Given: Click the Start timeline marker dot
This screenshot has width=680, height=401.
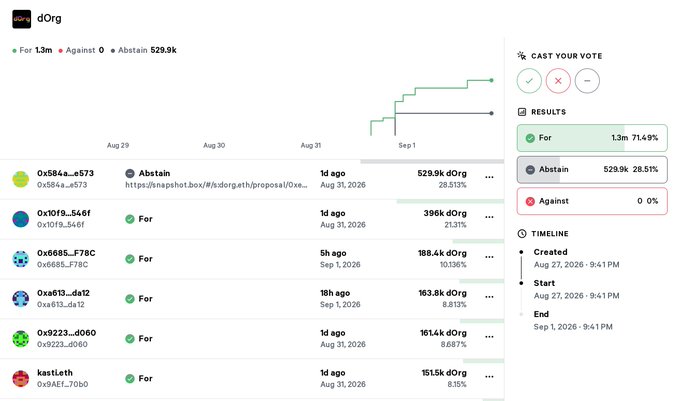Looking at the screenshot, I should point(521,283).
